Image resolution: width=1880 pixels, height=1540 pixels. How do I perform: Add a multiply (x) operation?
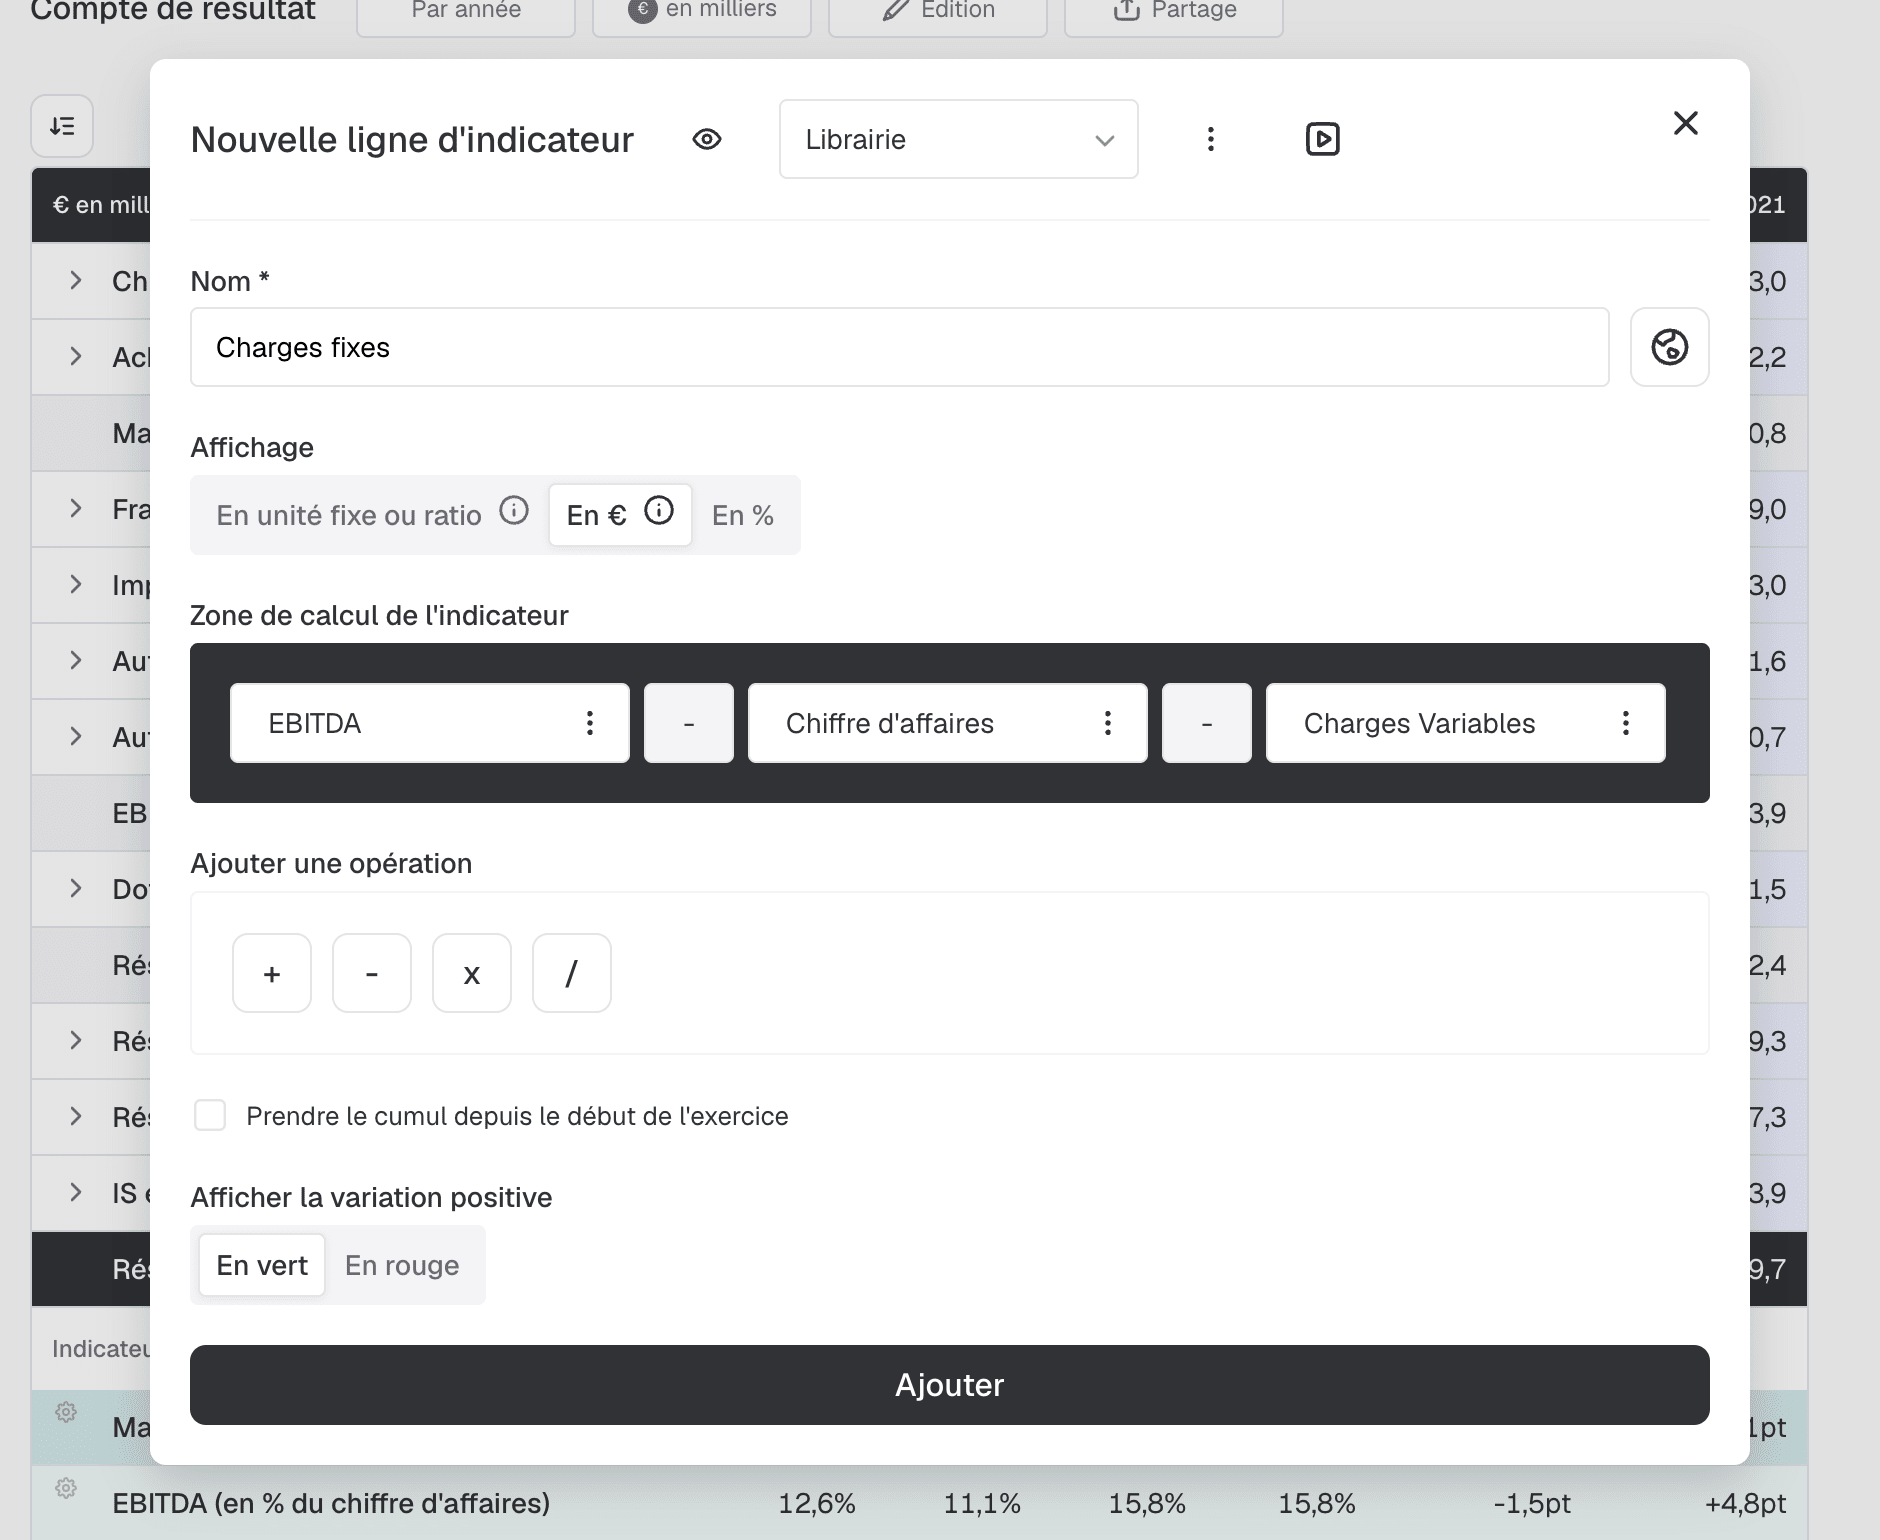coord(472,973)
